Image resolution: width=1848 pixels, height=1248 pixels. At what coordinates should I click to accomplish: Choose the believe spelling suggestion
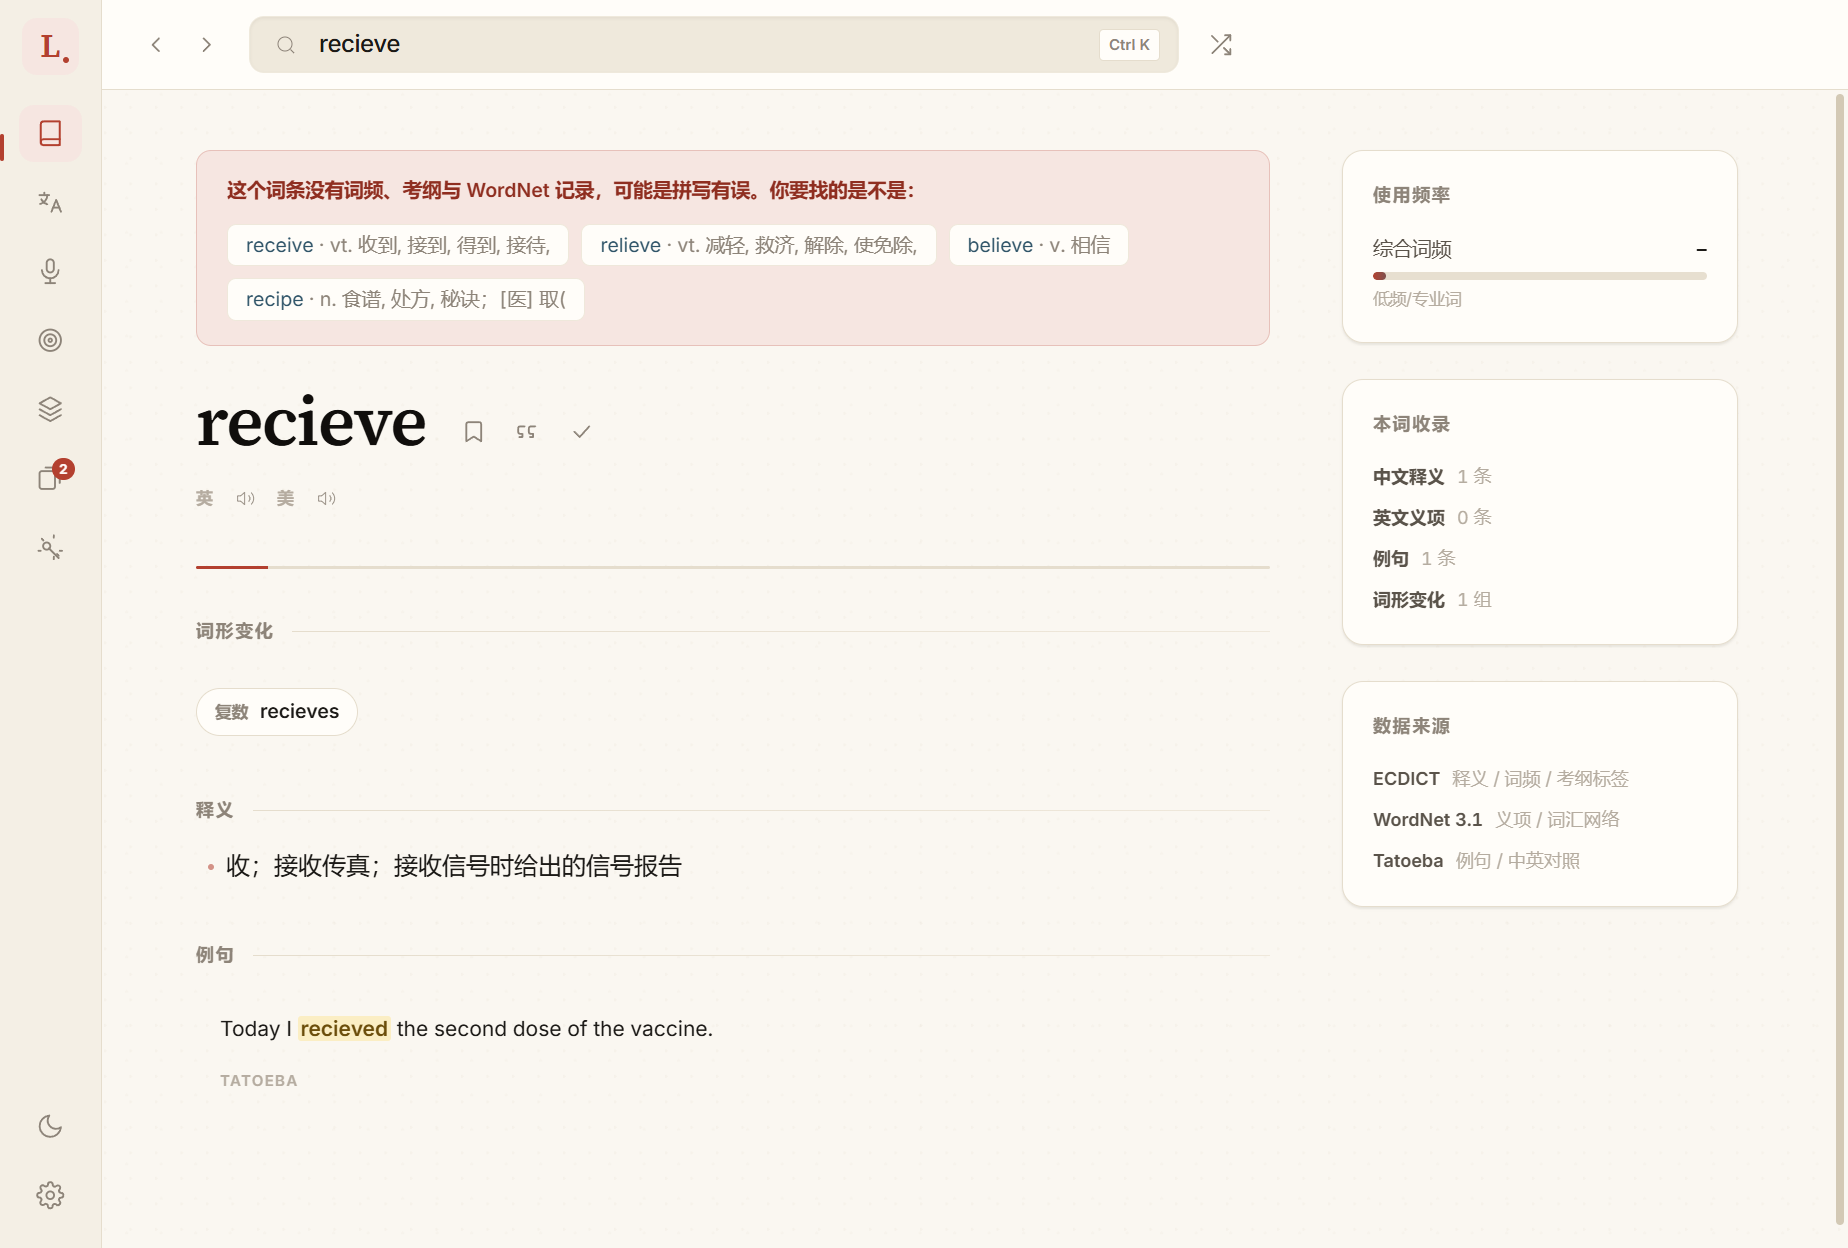pyautogui.click(x=1038, y=245)
